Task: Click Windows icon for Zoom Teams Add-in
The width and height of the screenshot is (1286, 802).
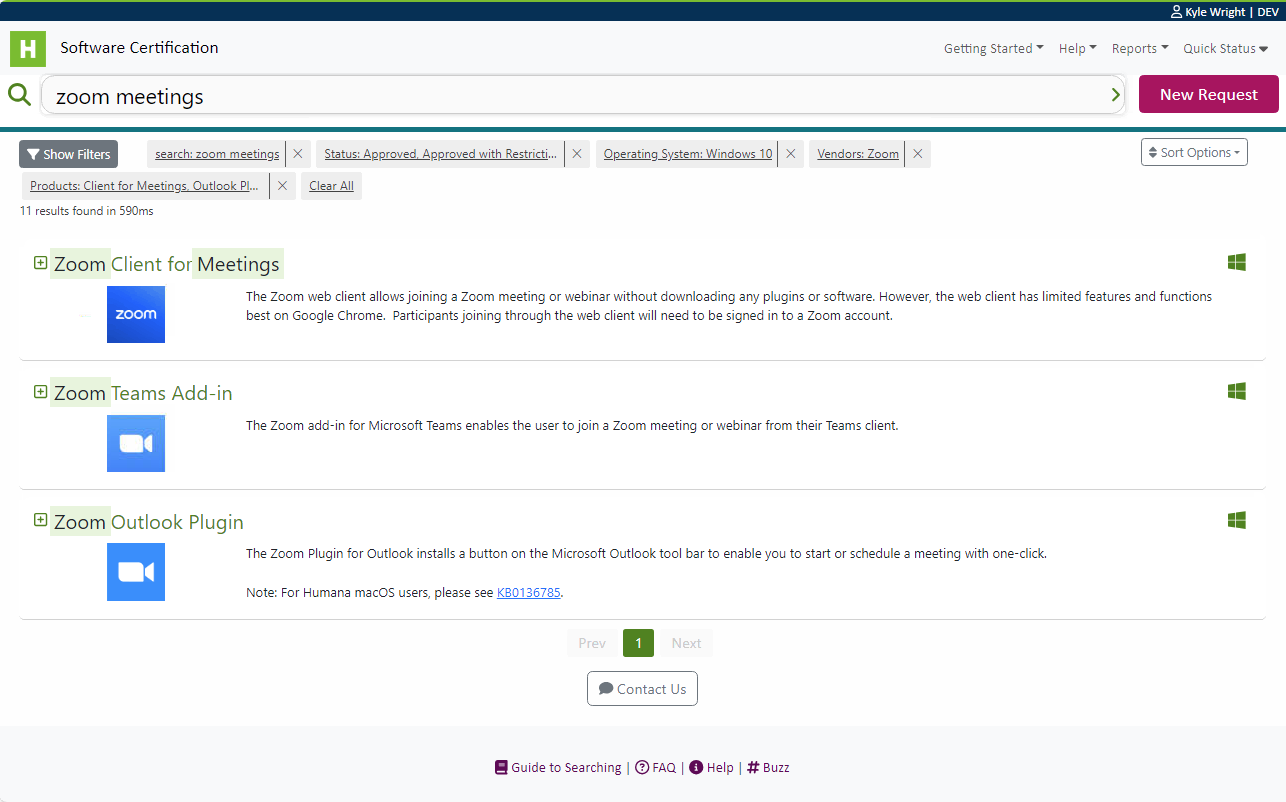Action: click(1237, 391)
